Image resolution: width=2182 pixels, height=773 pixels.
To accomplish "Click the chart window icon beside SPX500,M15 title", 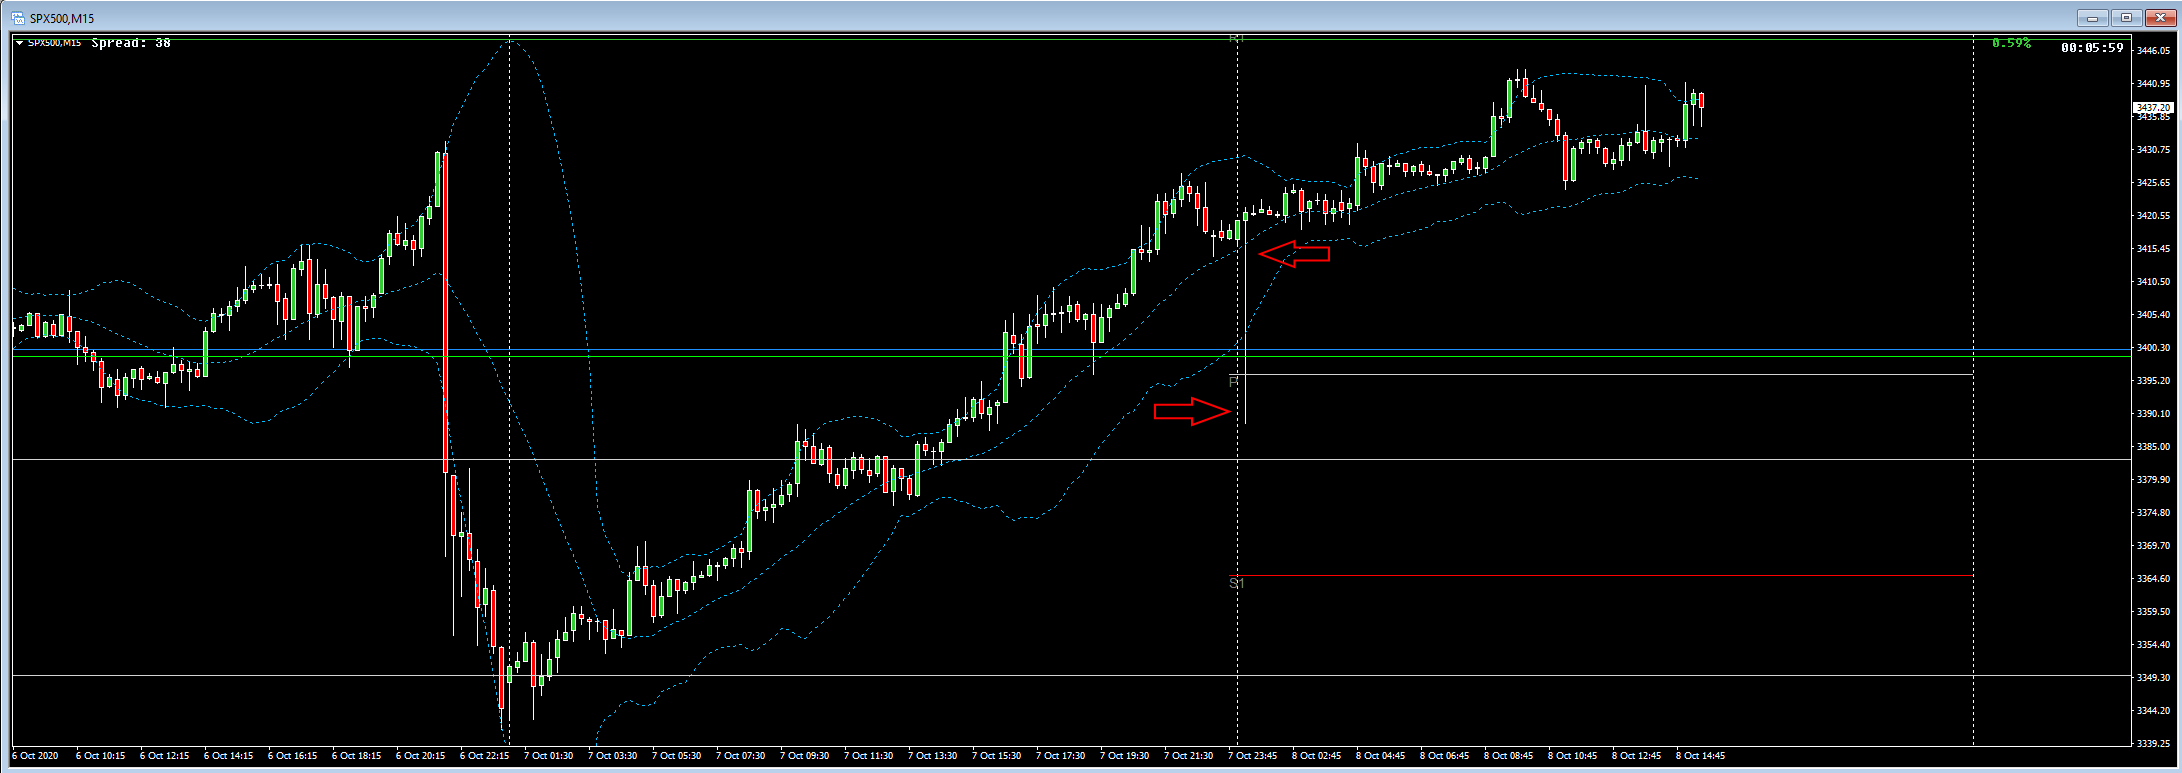I will 17,18.
